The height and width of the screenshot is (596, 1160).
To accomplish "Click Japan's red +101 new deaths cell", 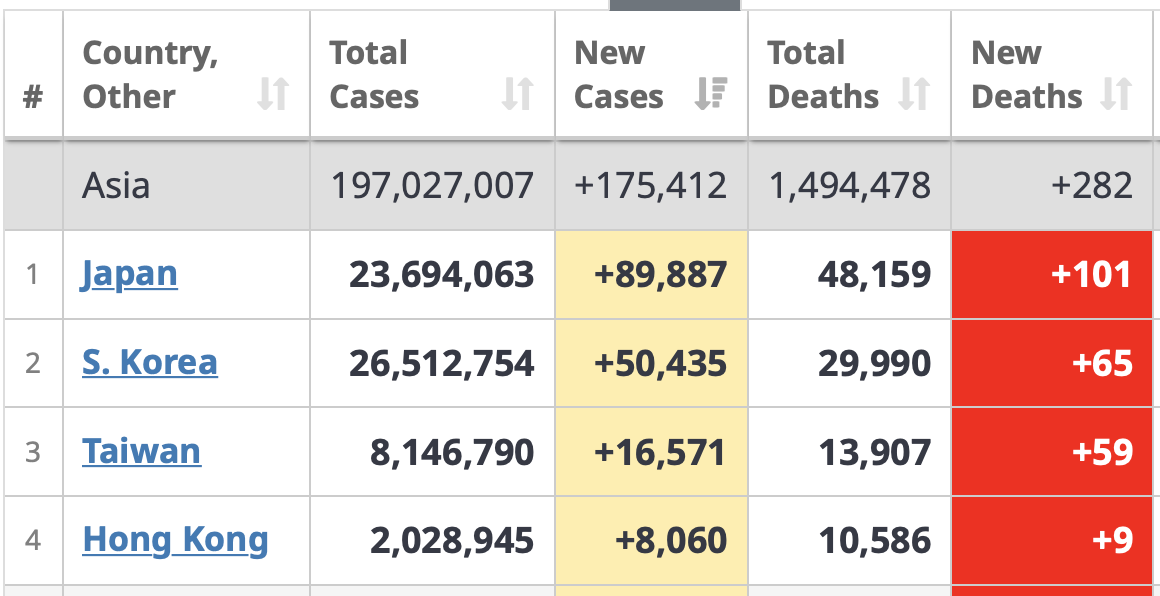I will click(x=1052, y=274).
